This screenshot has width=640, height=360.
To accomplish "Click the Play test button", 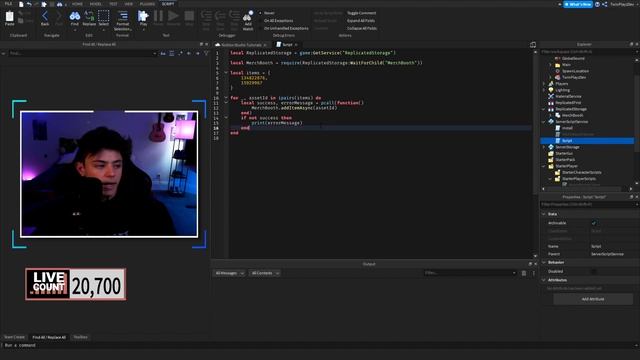I will 143,17.
